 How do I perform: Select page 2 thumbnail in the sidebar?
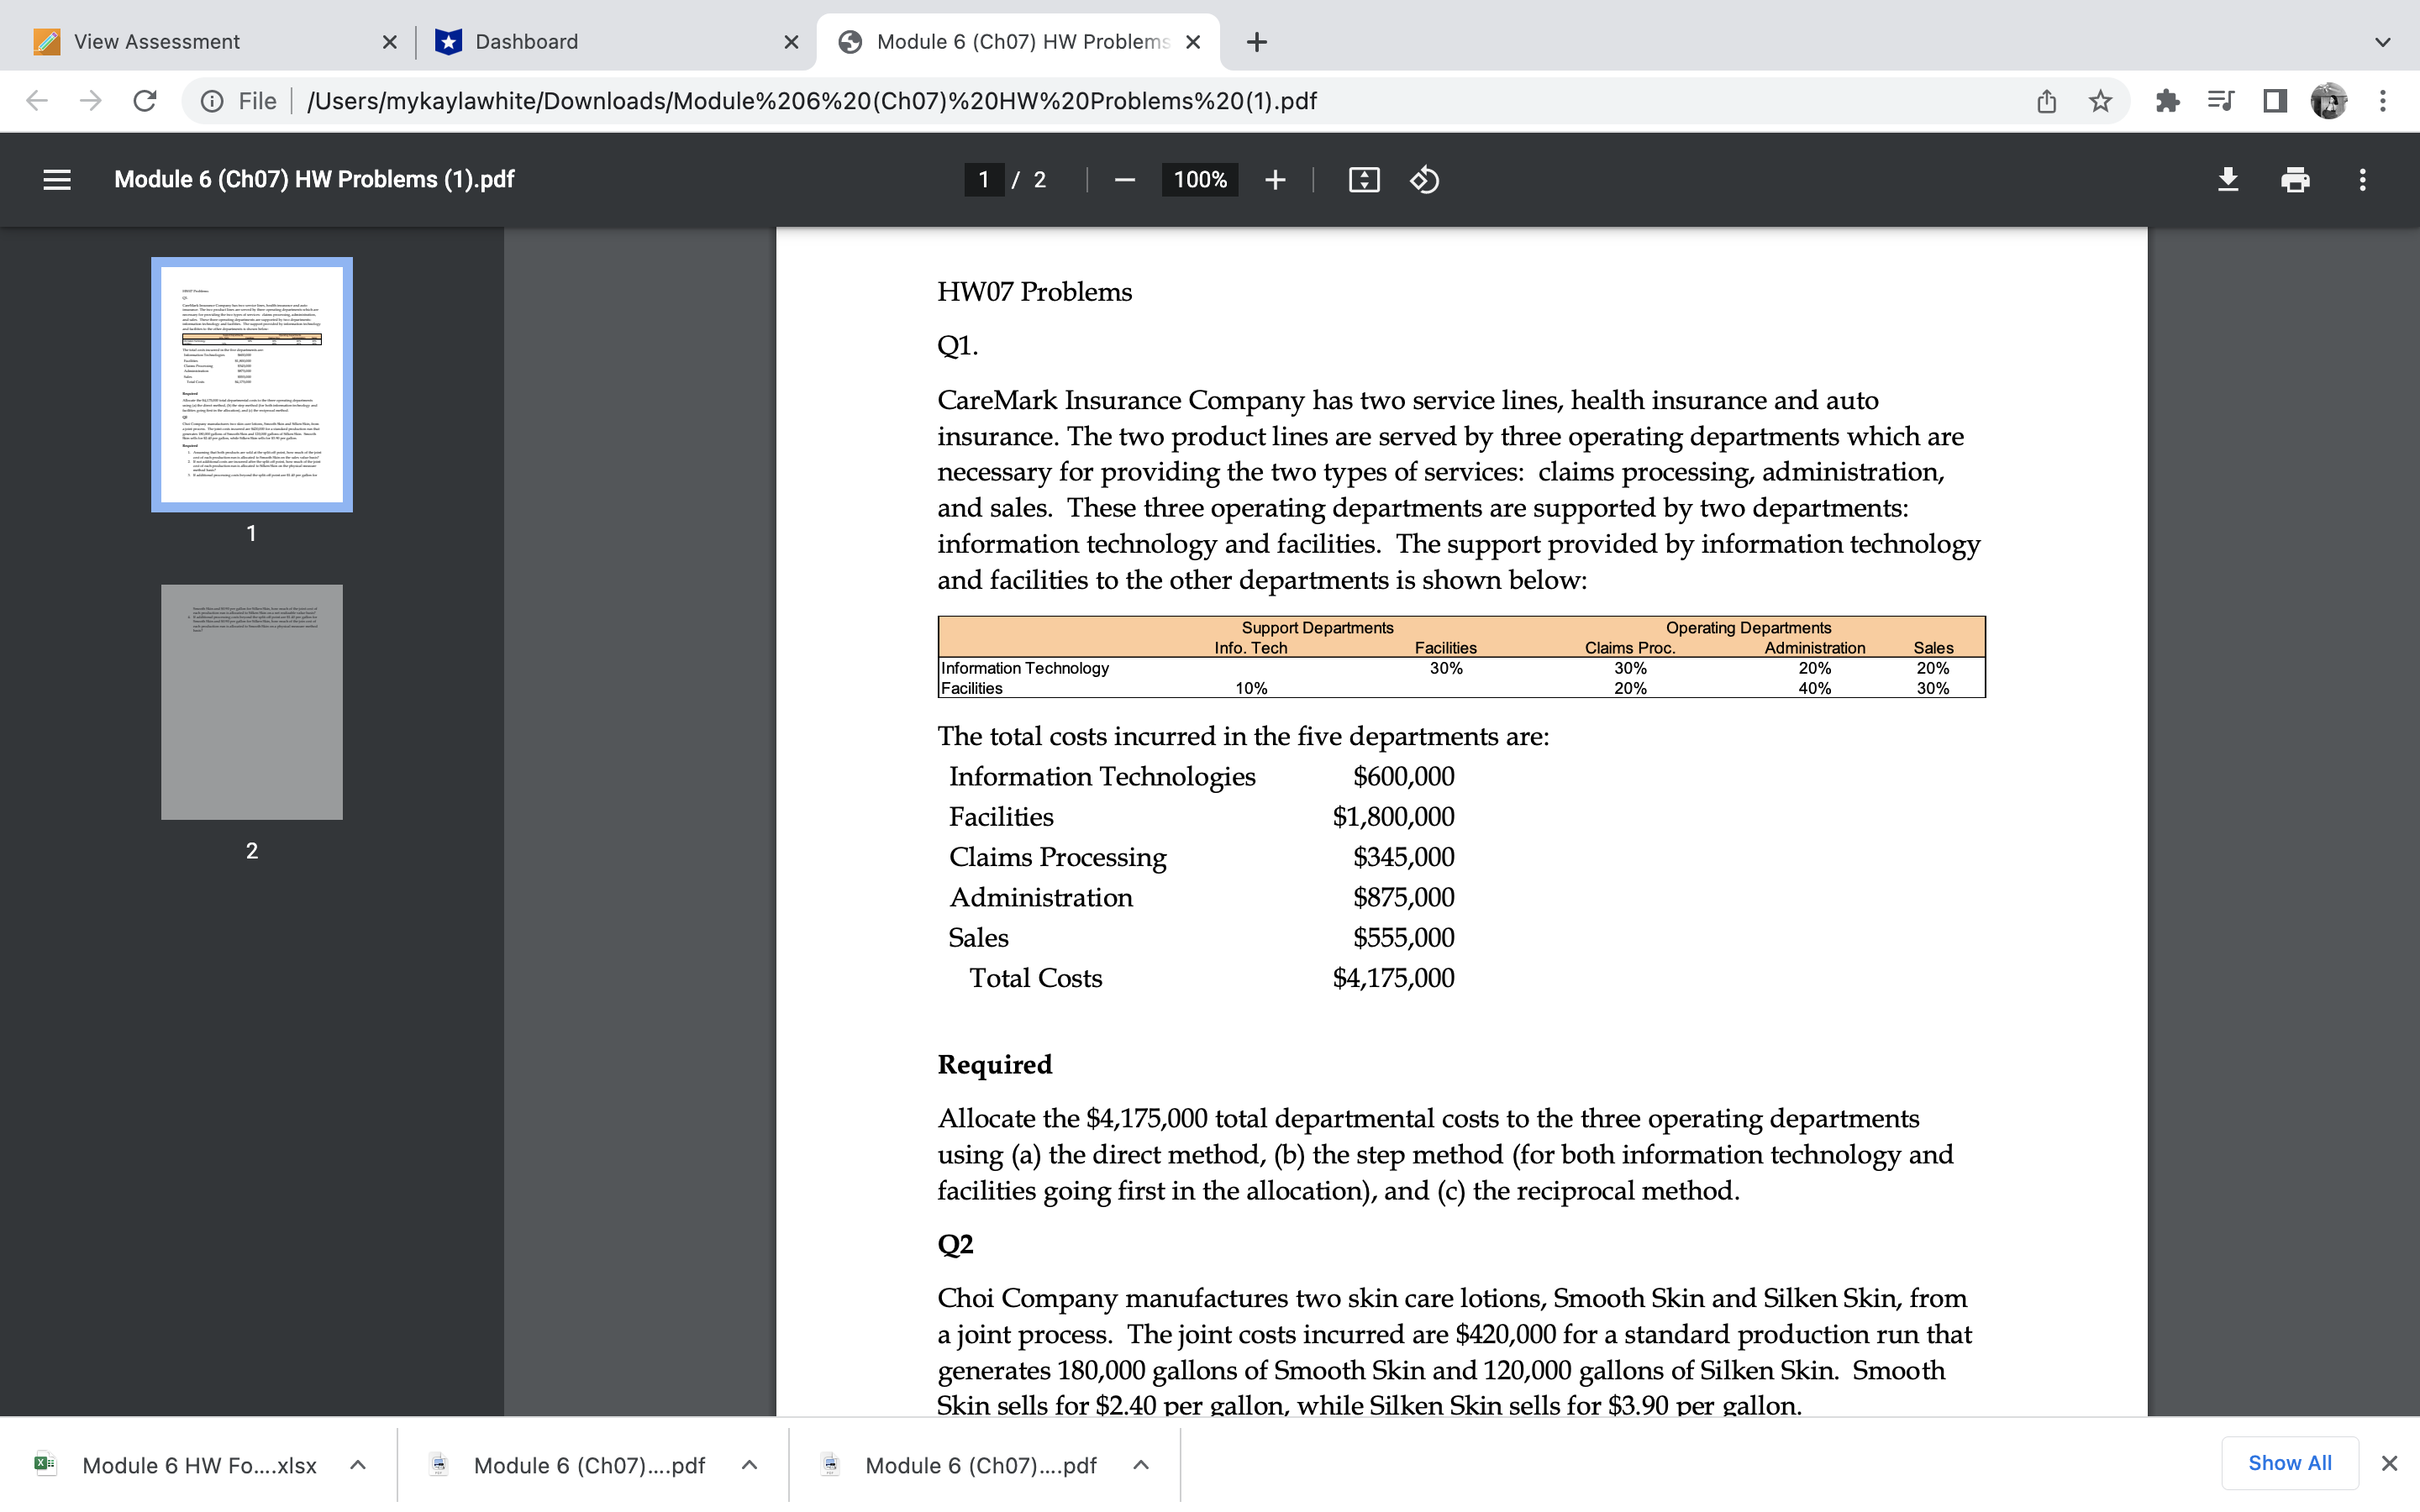[251, 701]
